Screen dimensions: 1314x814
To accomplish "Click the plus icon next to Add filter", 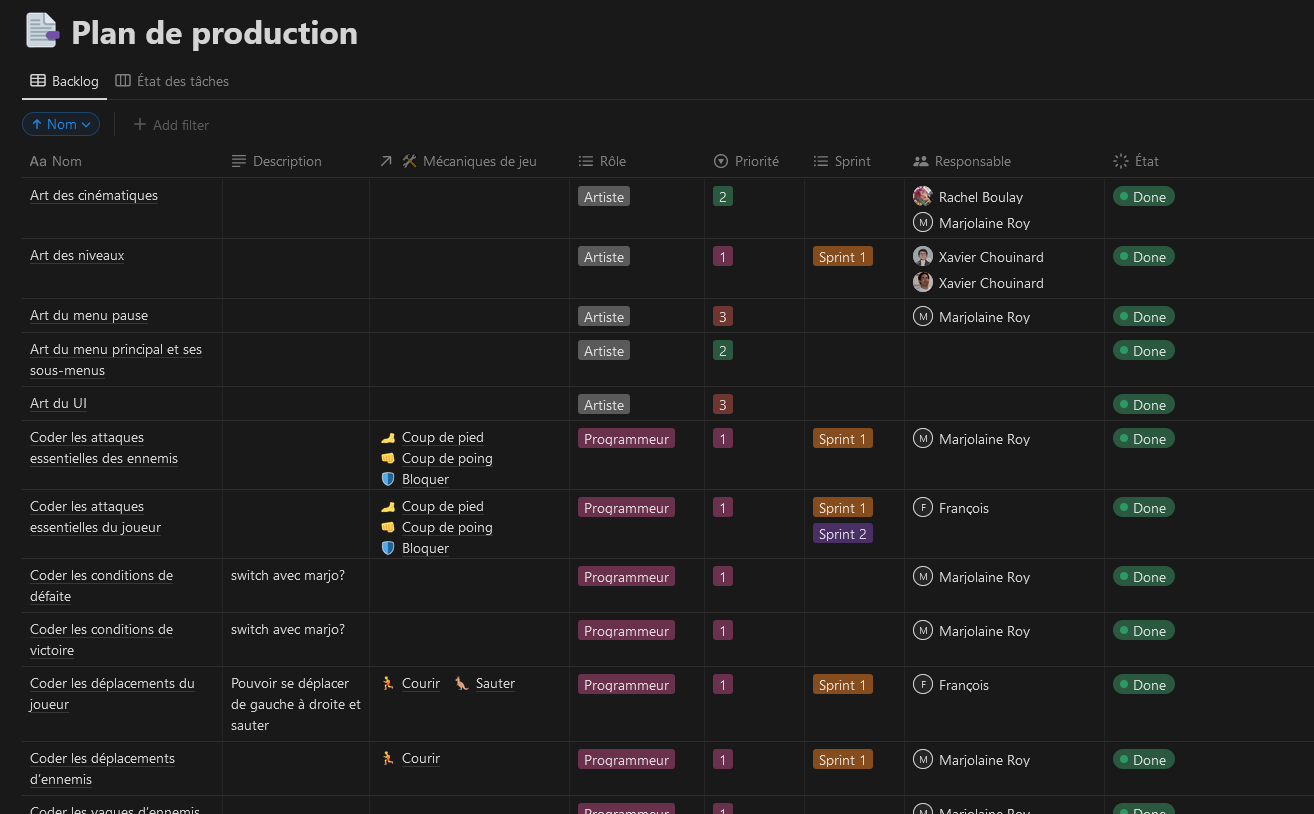I will pyautogui.click(x=140, y=125).
